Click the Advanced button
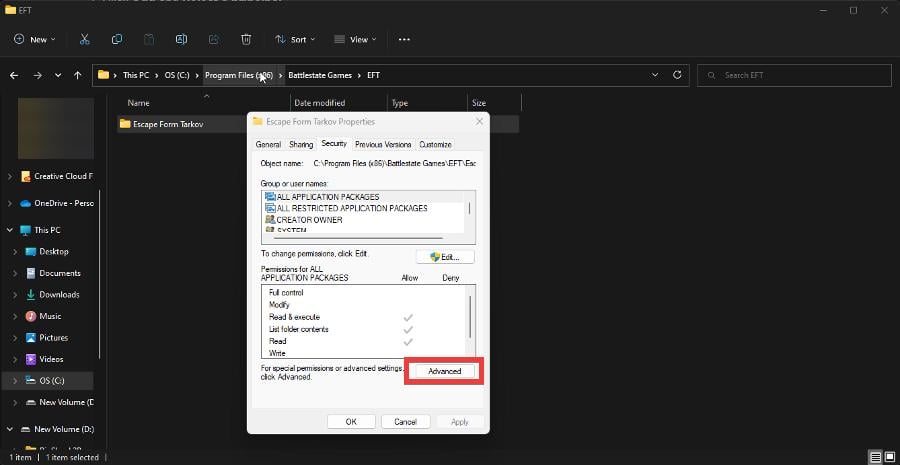This screenshot has width=900, height=465. [445, 371]
